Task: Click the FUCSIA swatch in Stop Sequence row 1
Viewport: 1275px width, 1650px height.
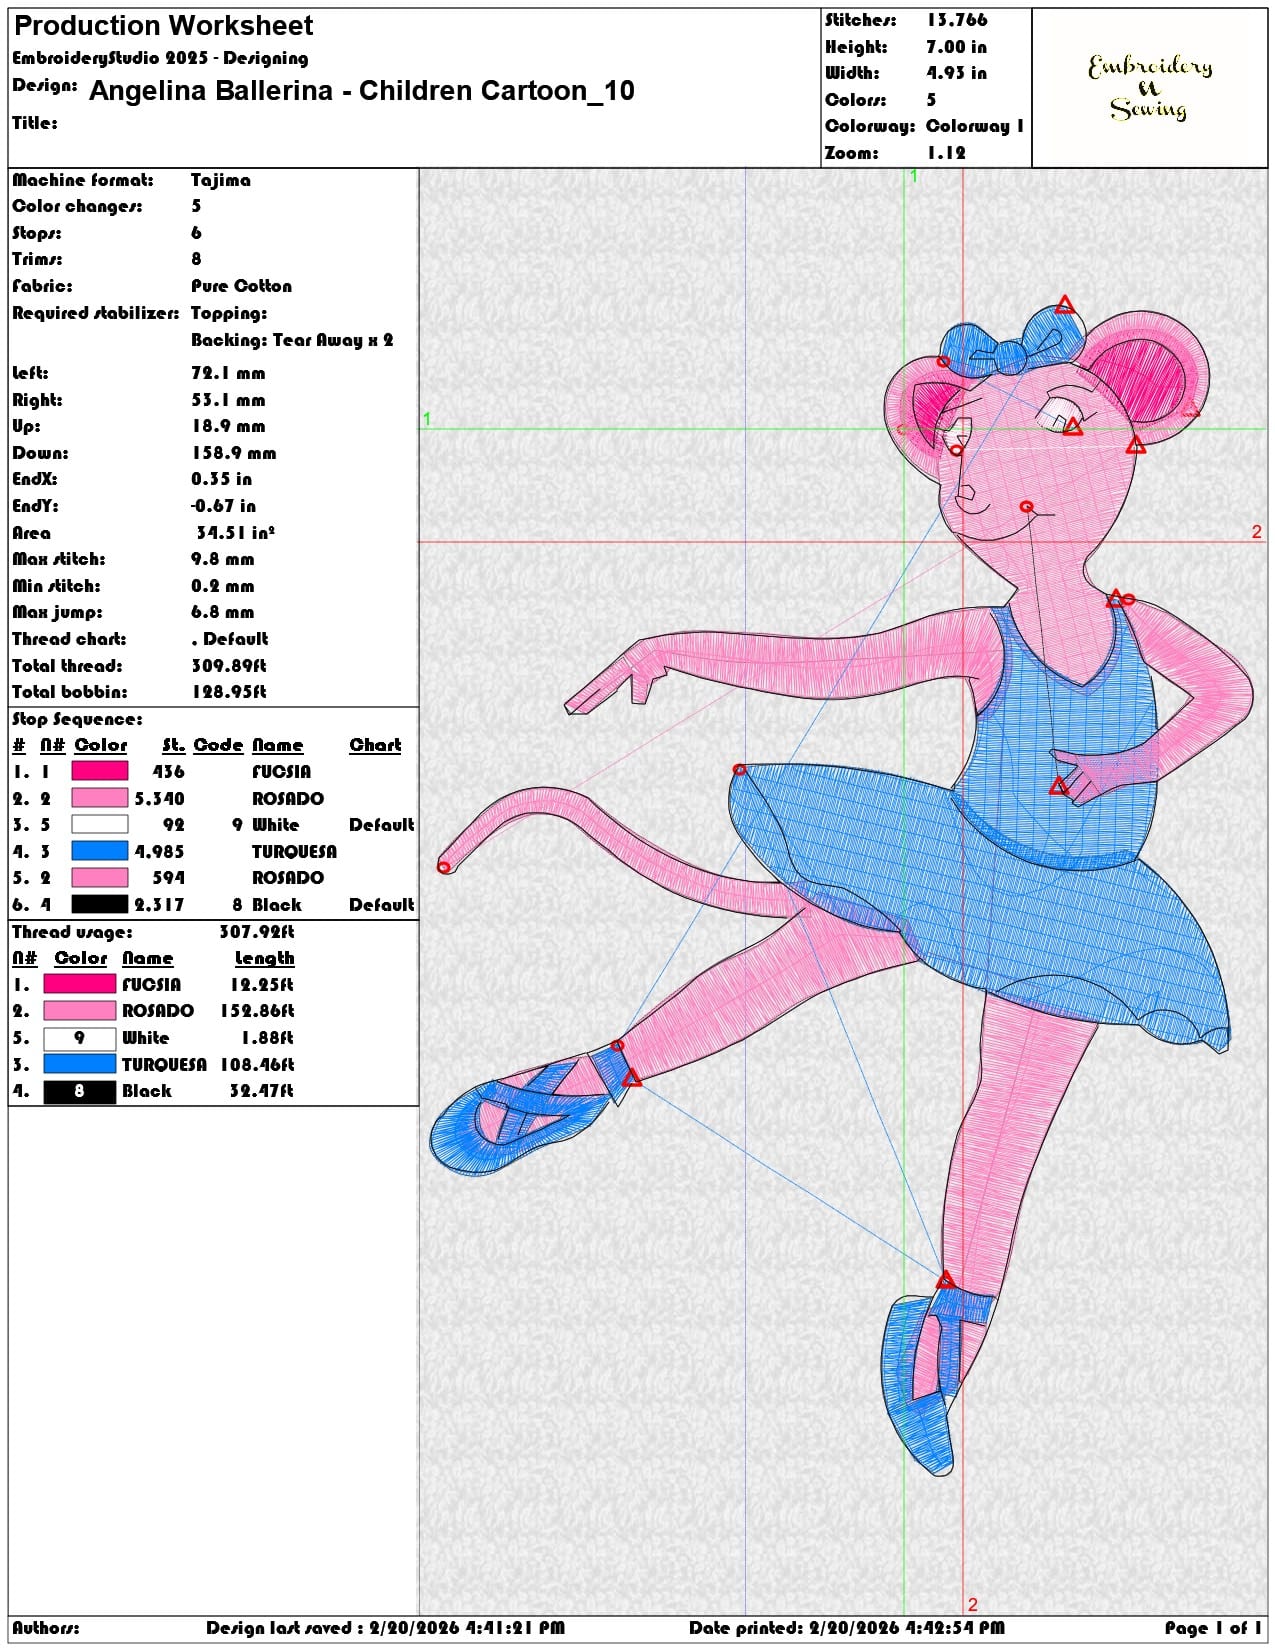Action: pyautogui.click(x=100, y=771)
